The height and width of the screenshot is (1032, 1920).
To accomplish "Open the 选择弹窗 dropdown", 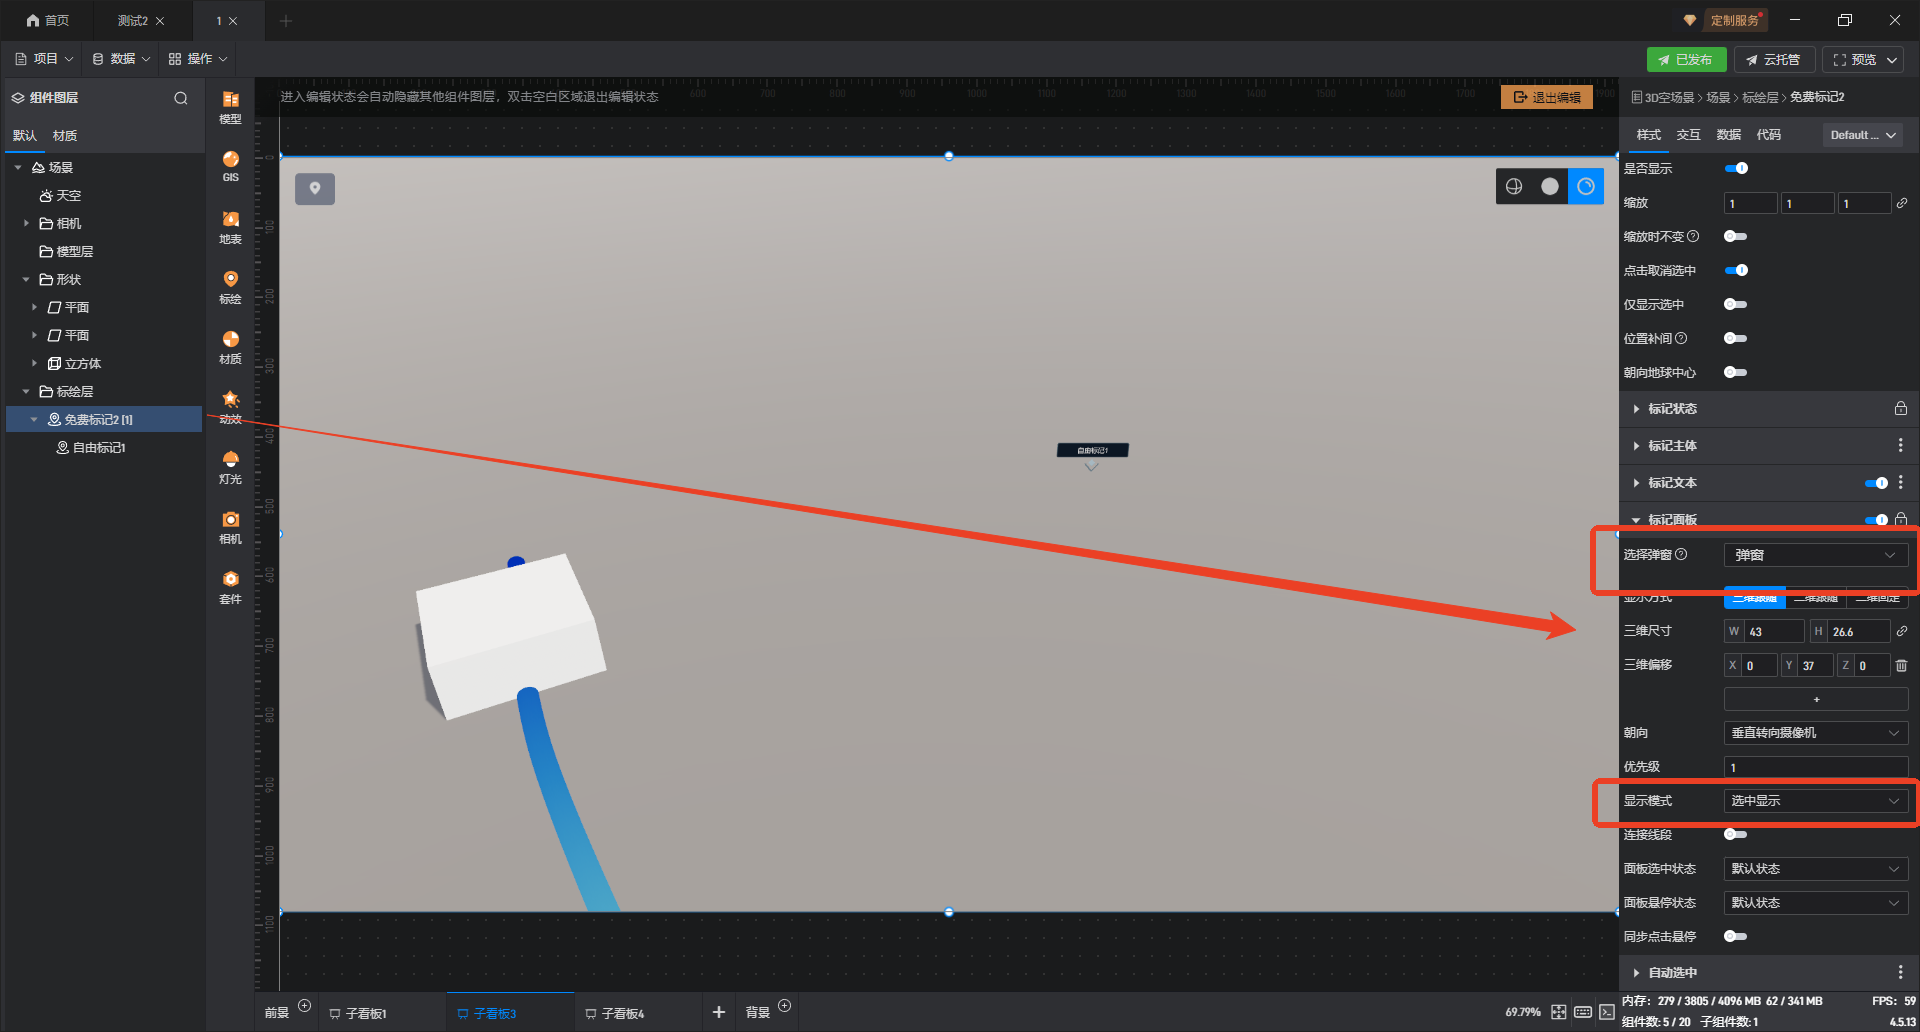I will [1815, 555].
